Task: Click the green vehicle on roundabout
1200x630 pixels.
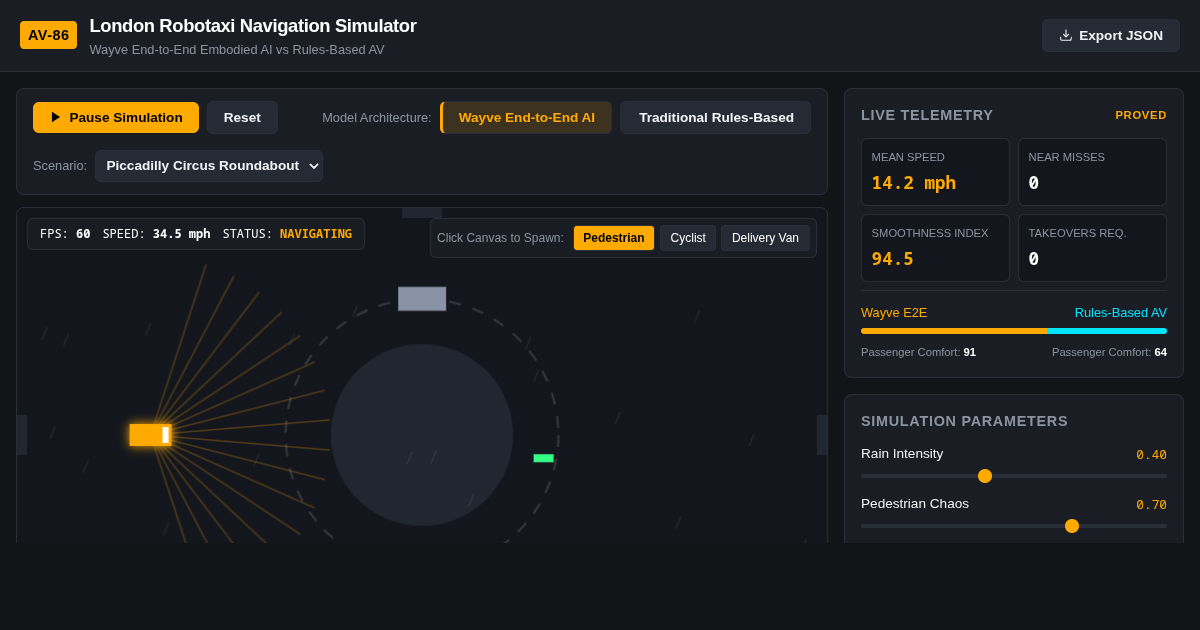Action: coord(543,458)
